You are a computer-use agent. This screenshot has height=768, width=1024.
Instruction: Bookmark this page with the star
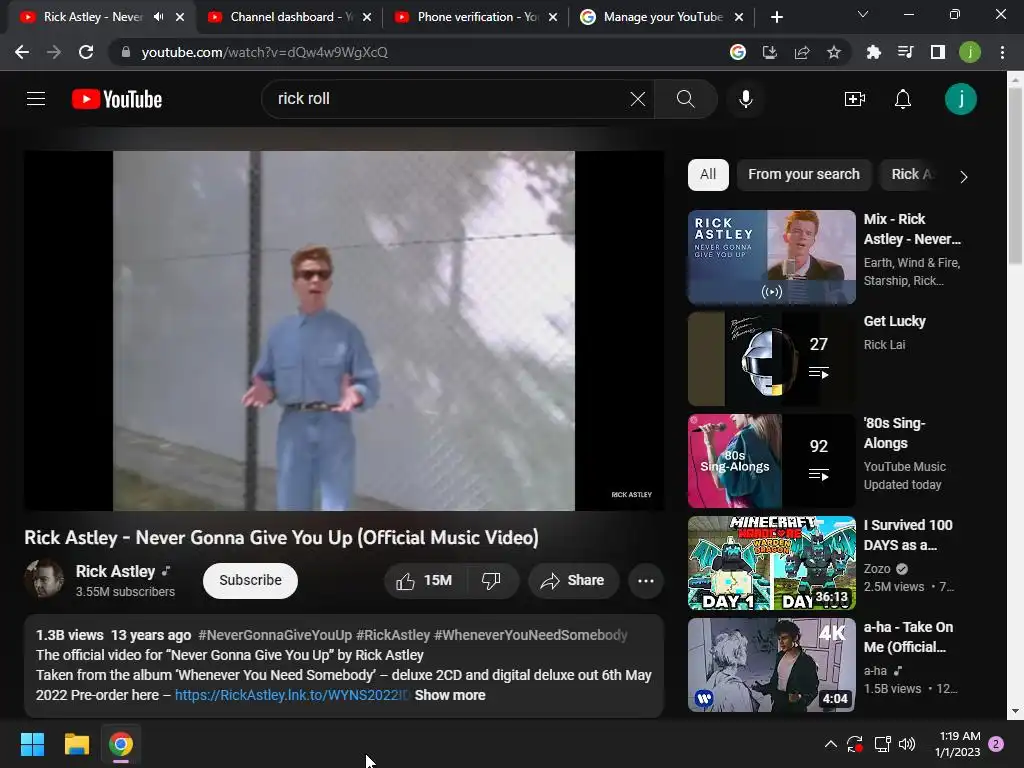(x=833, y=52)
